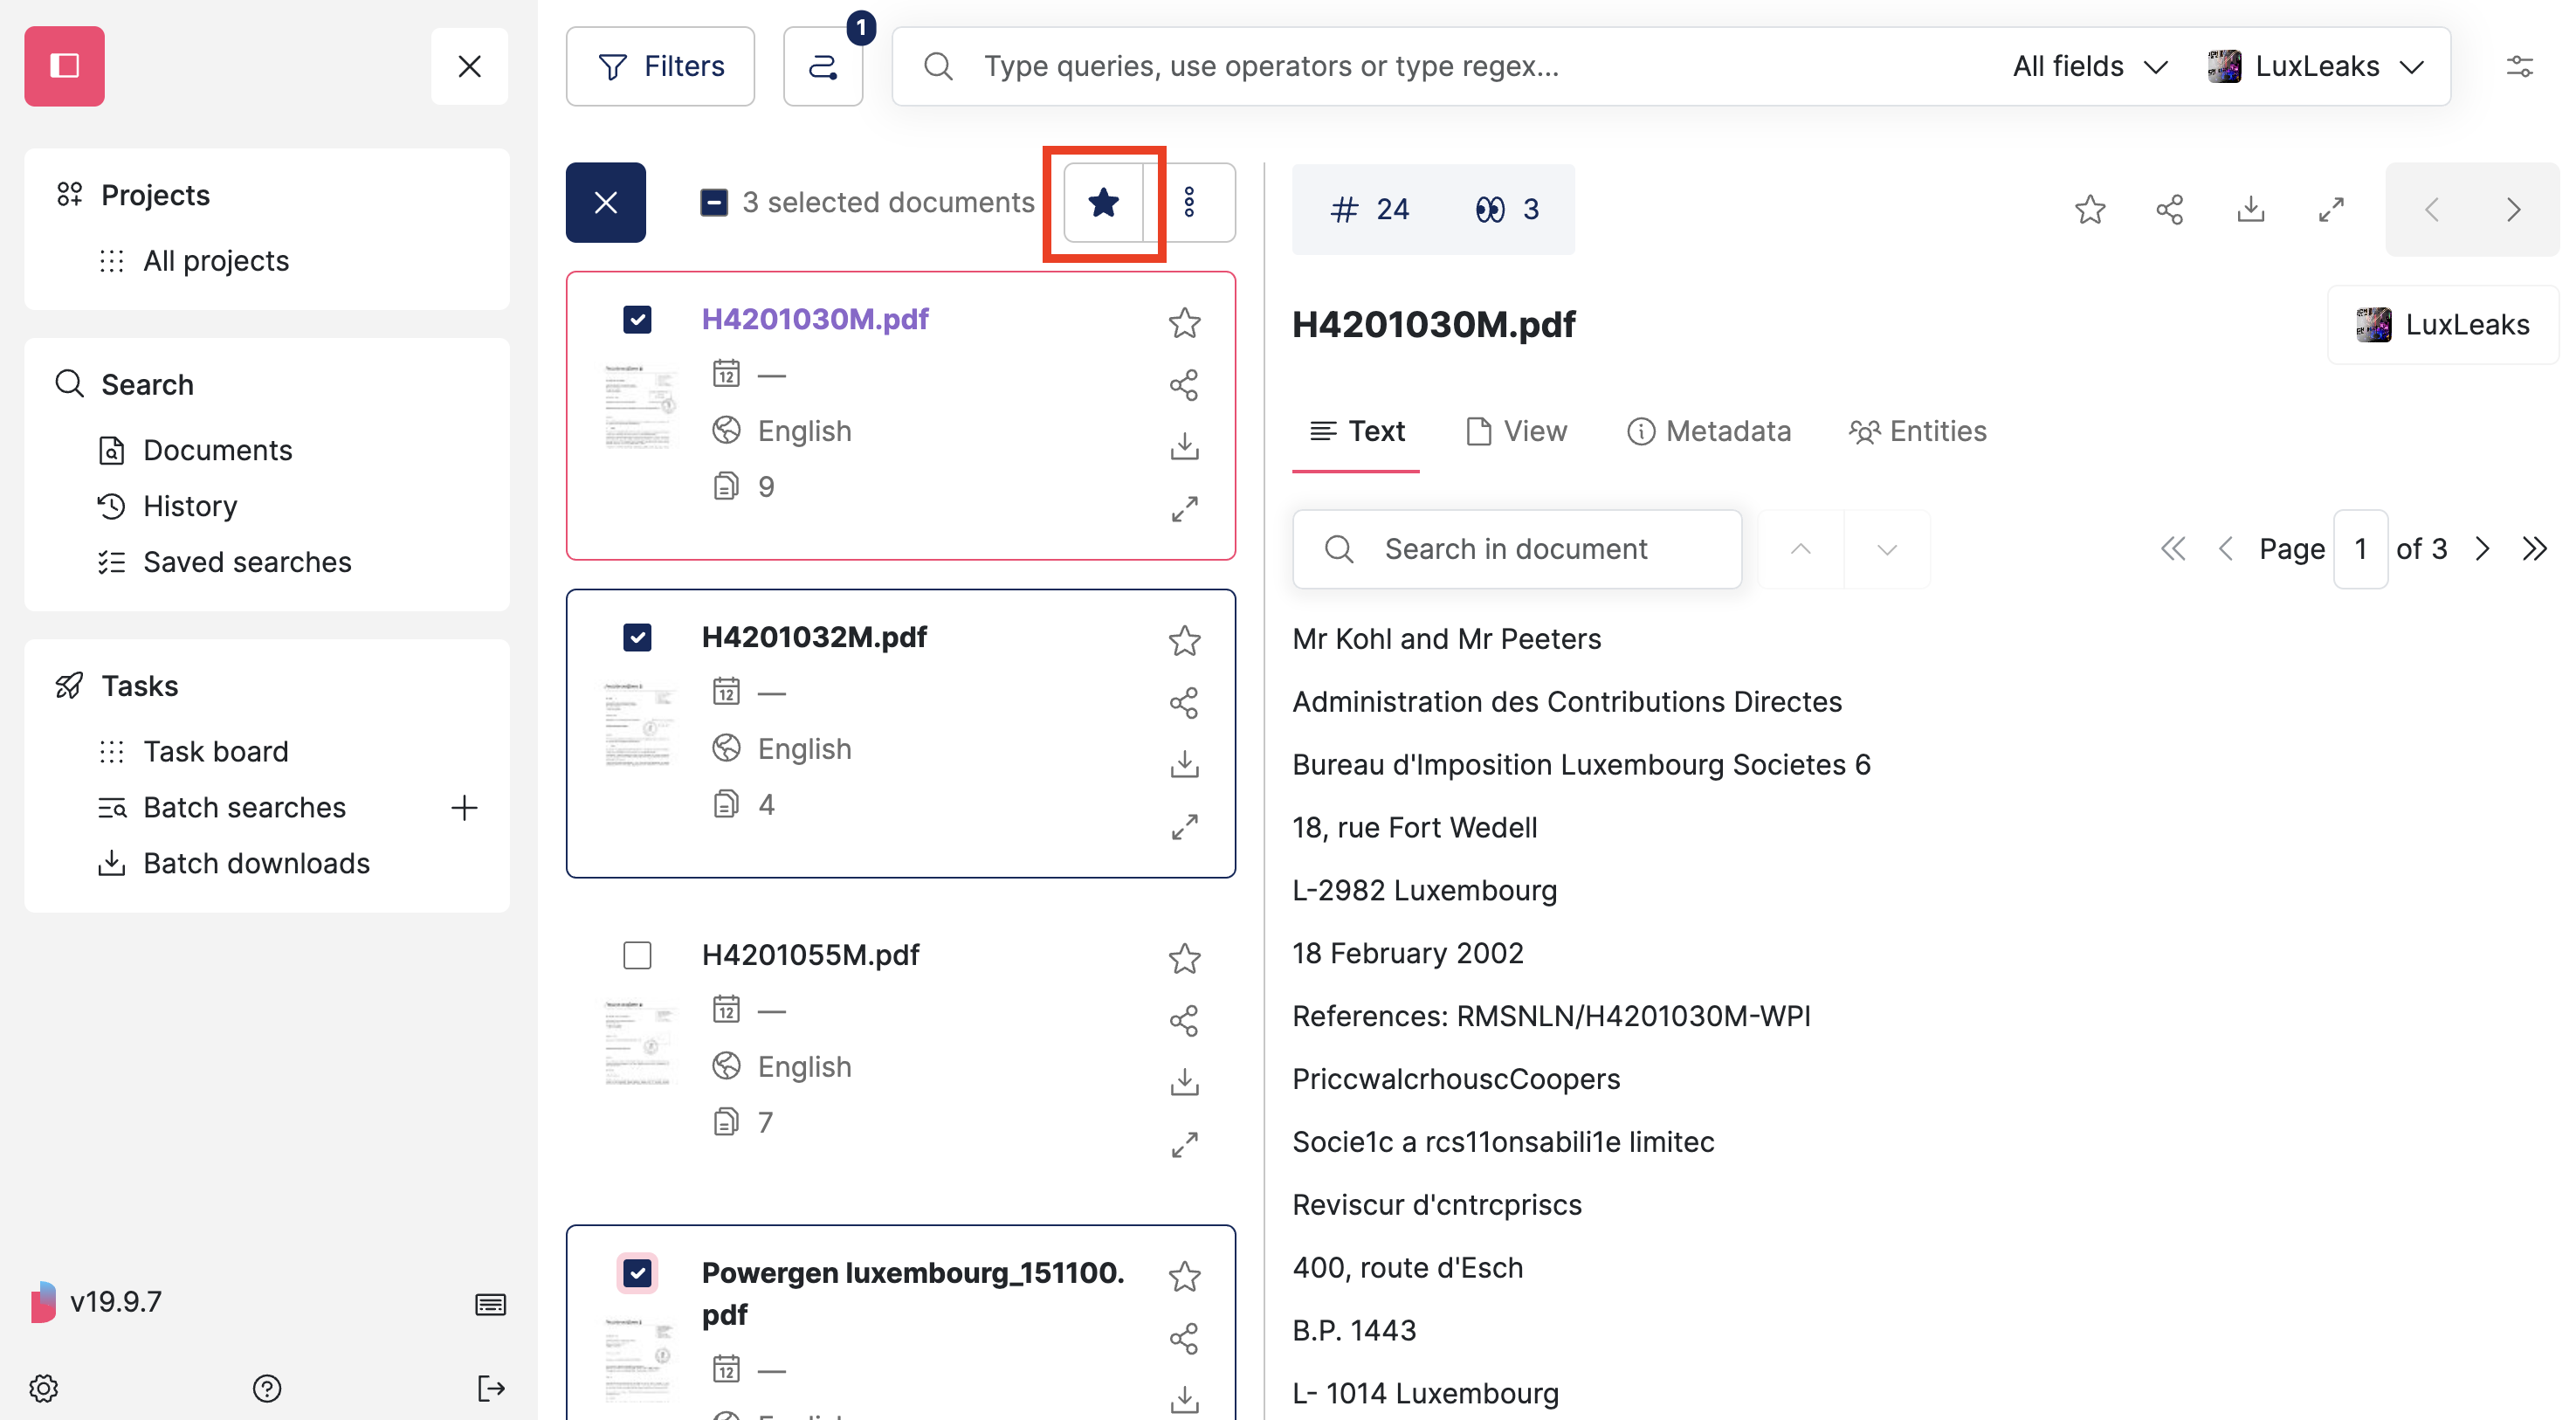Switch to the Metadata tab
The width and height of the screenshot is (2576, 1420).
(x=1709, y=432)
